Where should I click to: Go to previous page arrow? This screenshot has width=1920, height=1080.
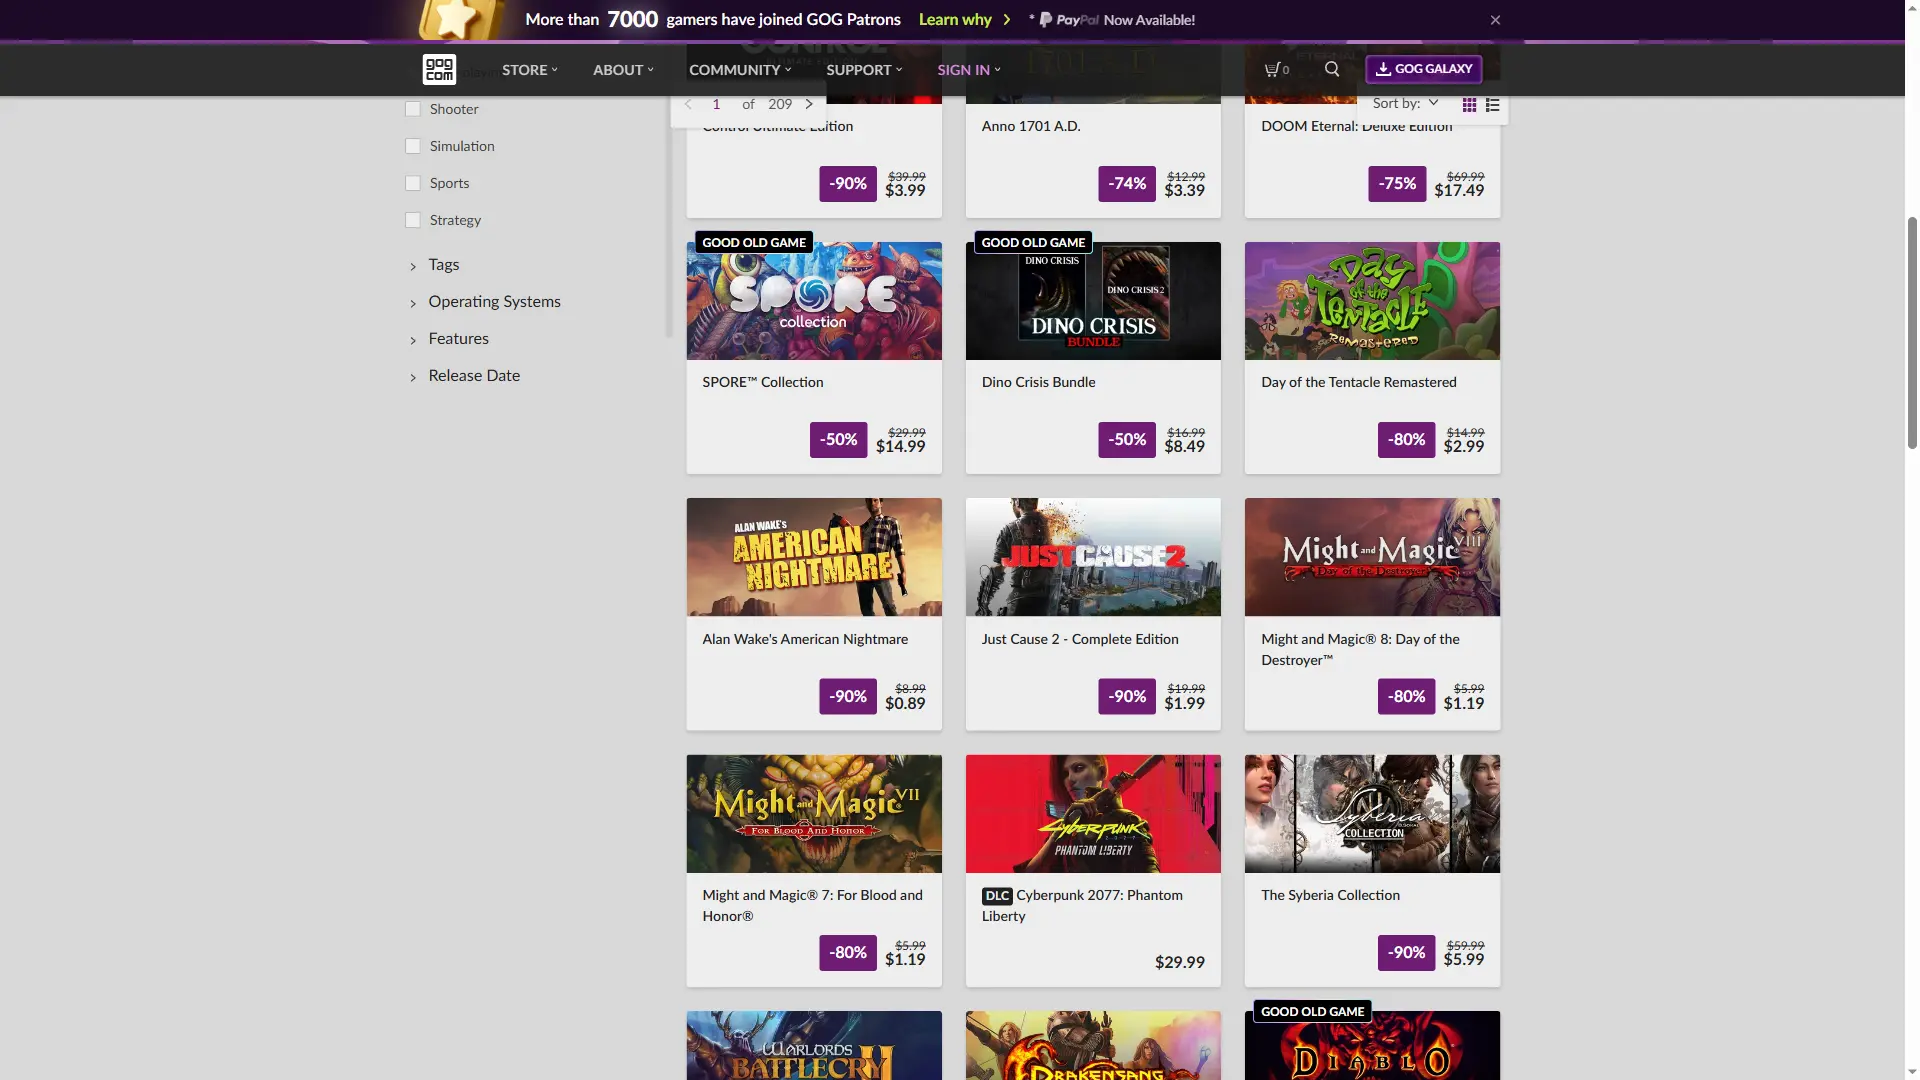688,104
